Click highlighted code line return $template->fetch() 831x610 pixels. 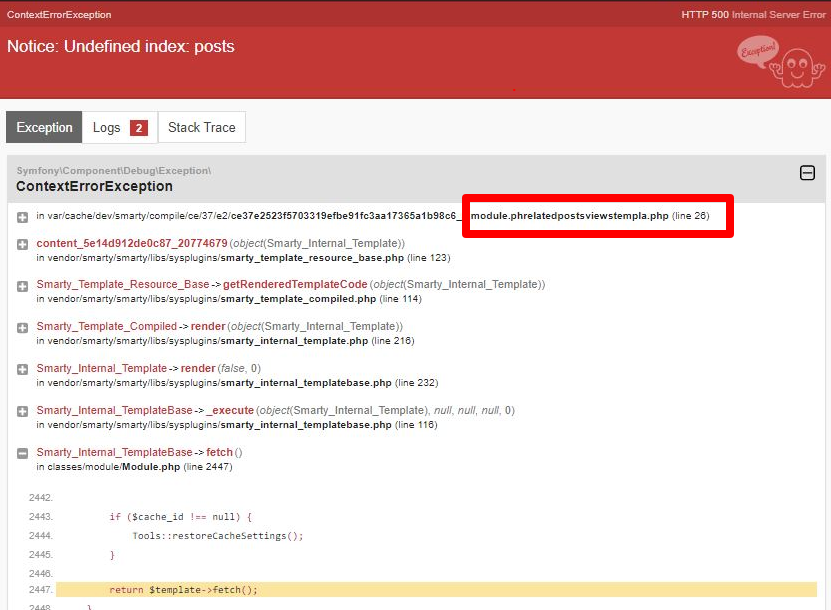(436, 589)
